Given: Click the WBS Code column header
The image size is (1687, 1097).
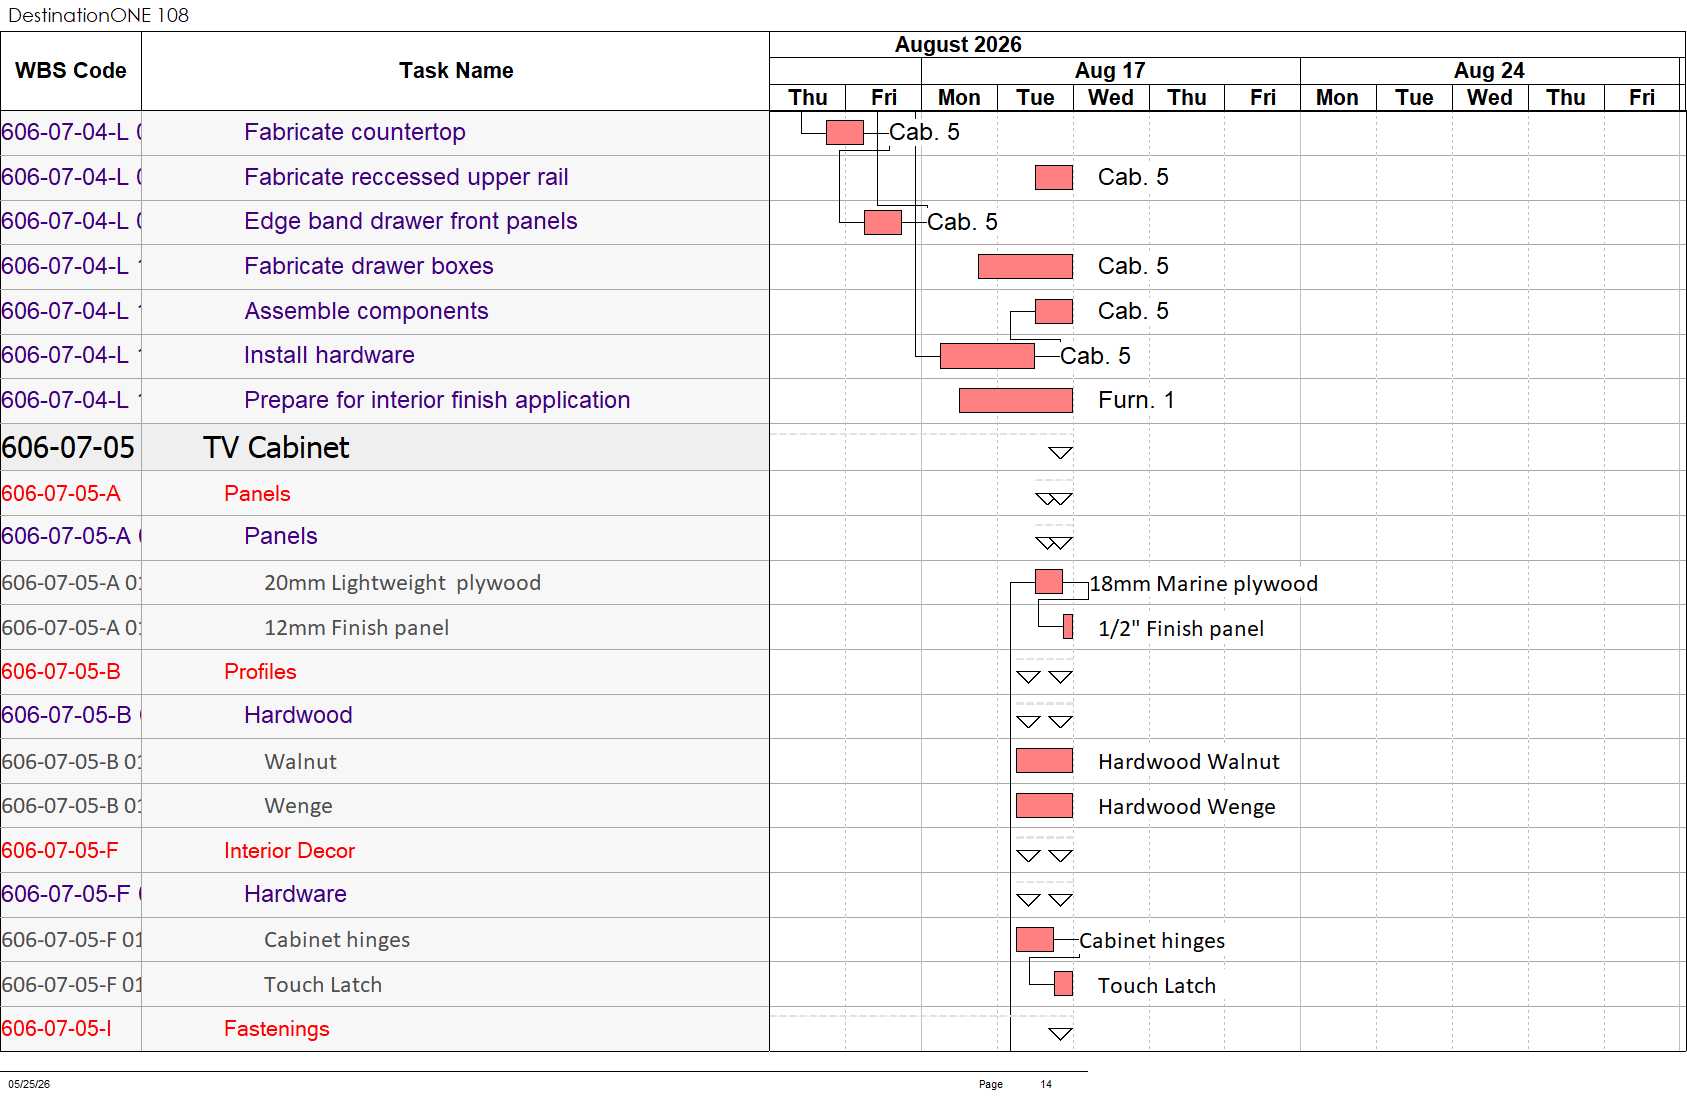Looking at the screenshot, I should 71,71.
